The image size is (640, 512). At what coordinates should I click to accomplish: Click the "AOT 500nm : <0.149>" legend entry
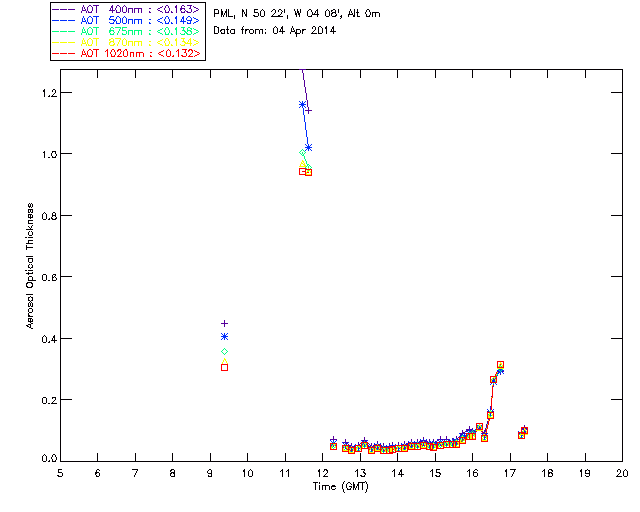pos(126,20)
